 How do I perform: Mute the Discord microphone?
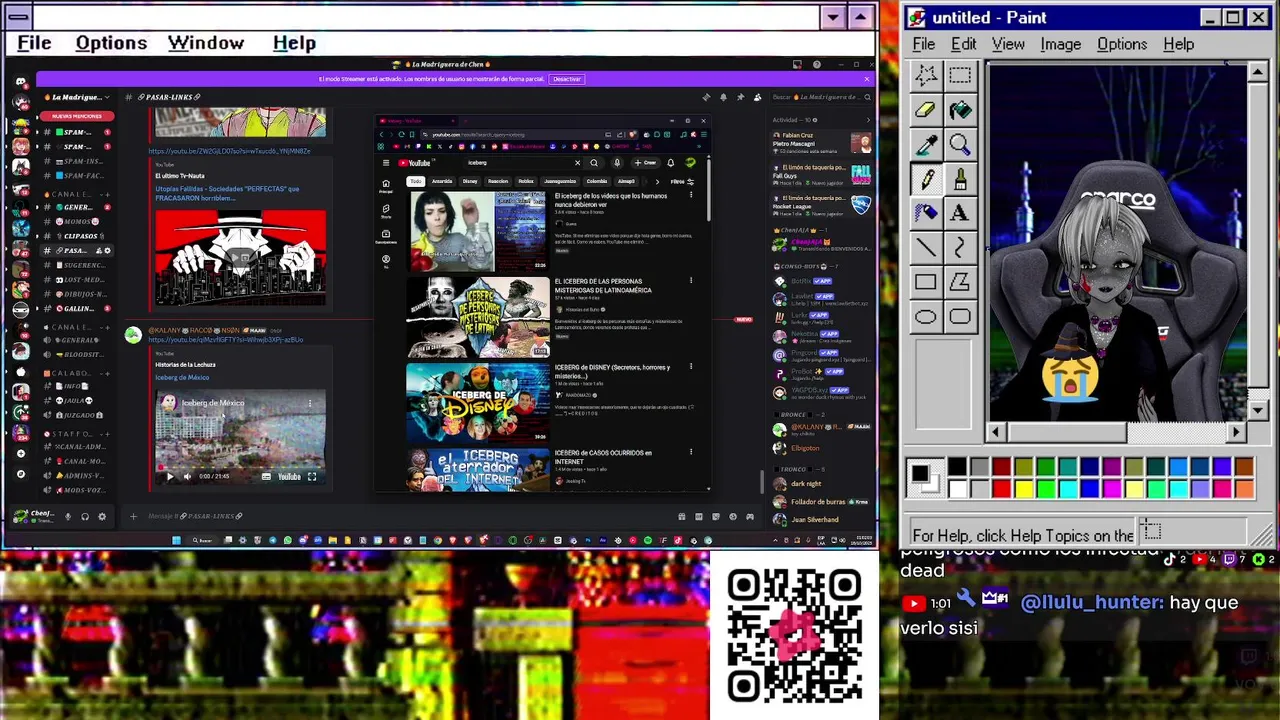[68, 516]
